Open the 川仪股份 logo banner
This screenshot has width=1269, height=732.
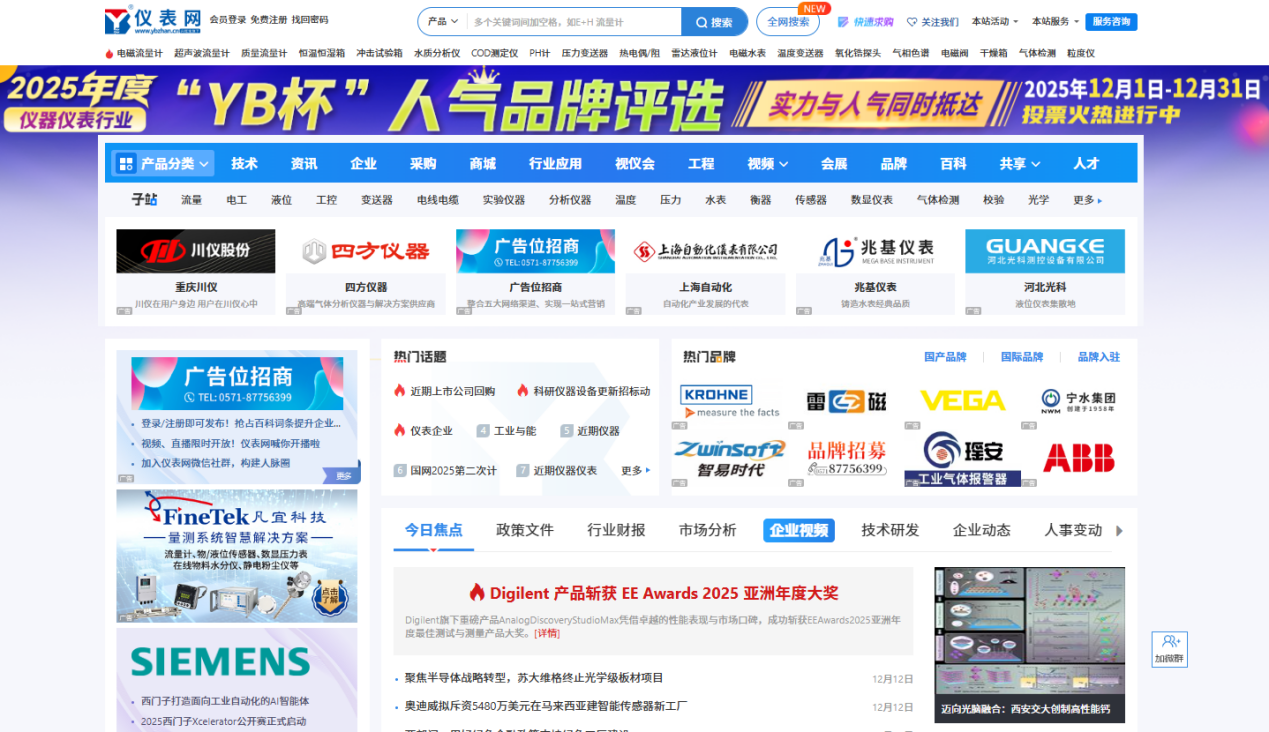point(195,251)
